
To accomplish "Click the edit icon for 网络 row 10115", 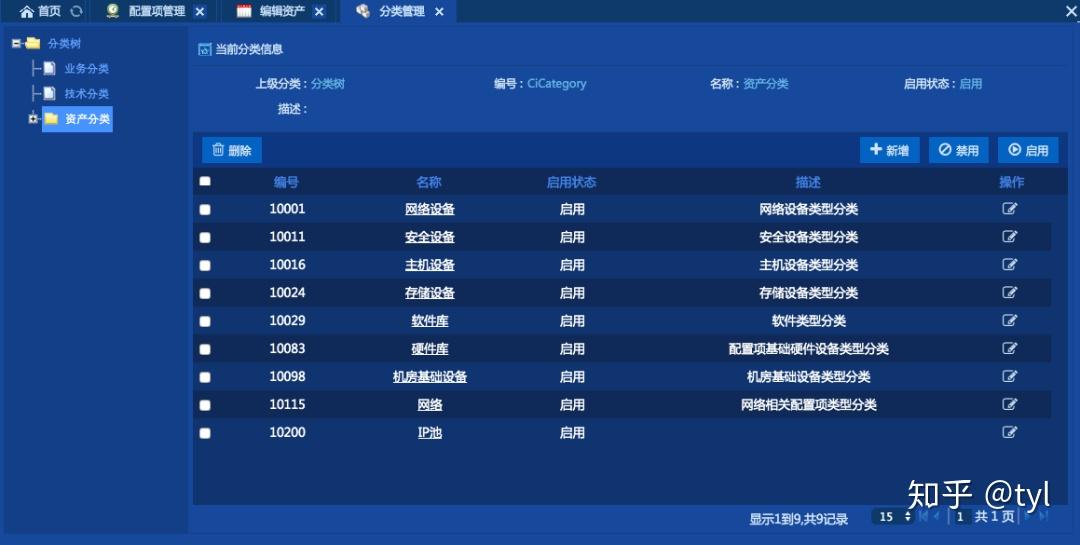I will click(1009, 404).
